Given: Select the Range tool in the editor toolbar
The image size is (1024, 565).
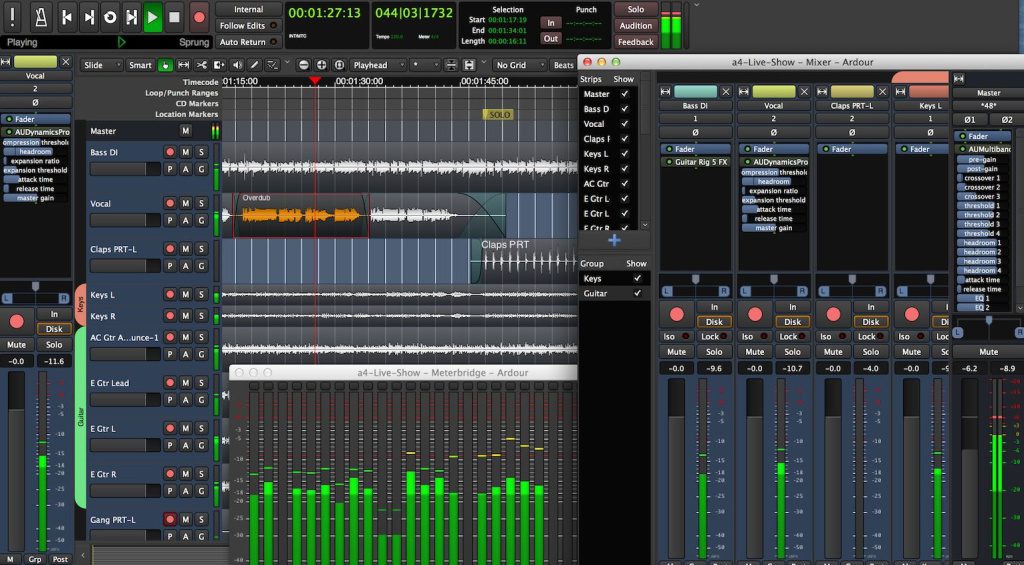Looking at the screenshot, I should point(184,65).
